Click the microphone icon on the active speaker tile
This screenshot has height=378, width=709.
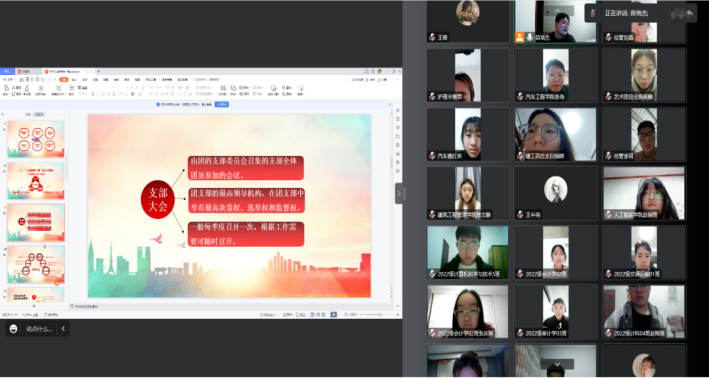(x=529, y=38)
